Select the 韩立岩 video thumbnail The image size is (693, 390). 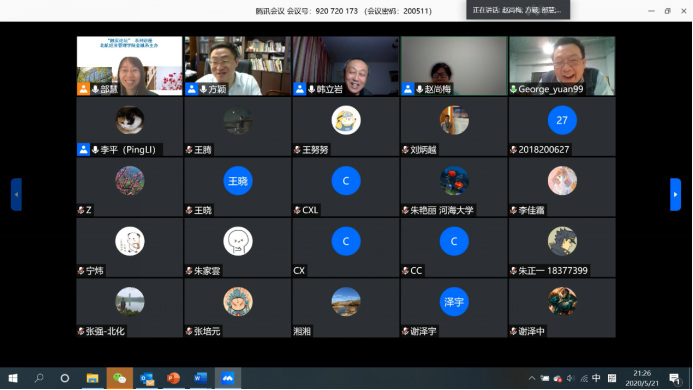coord(346,66)
